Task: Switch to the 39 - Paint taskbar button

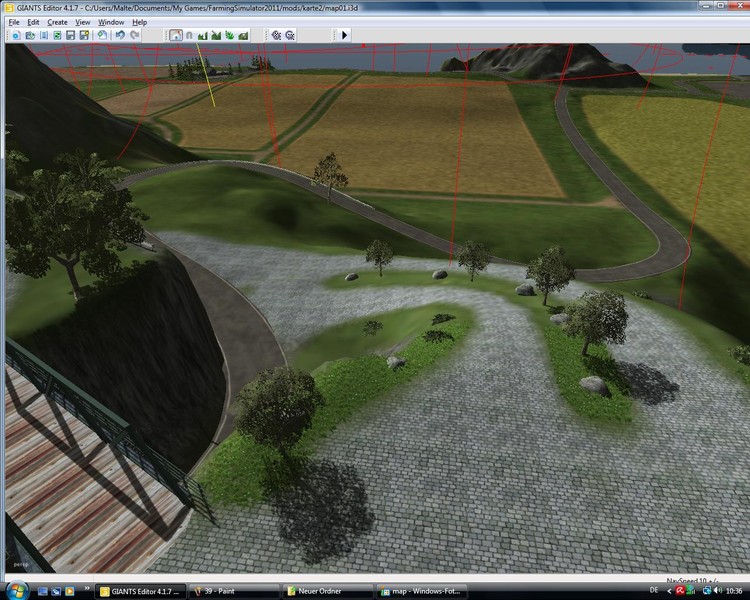Action: coord(233,591)
